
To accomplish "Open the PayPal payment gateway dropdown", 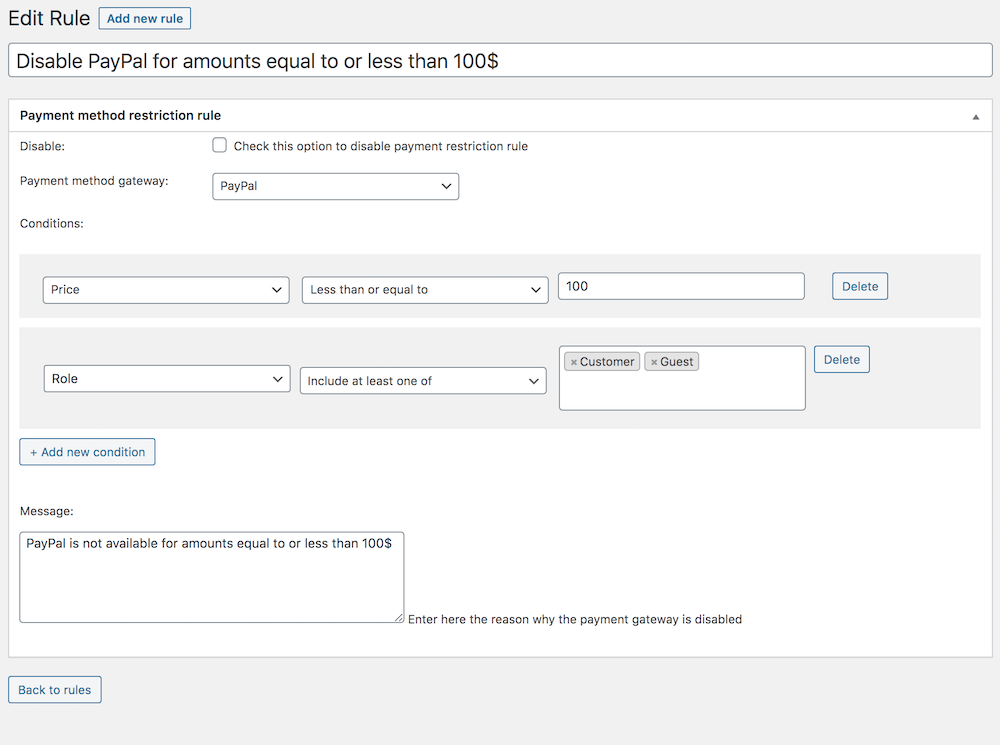I will (x=335, y=186).
